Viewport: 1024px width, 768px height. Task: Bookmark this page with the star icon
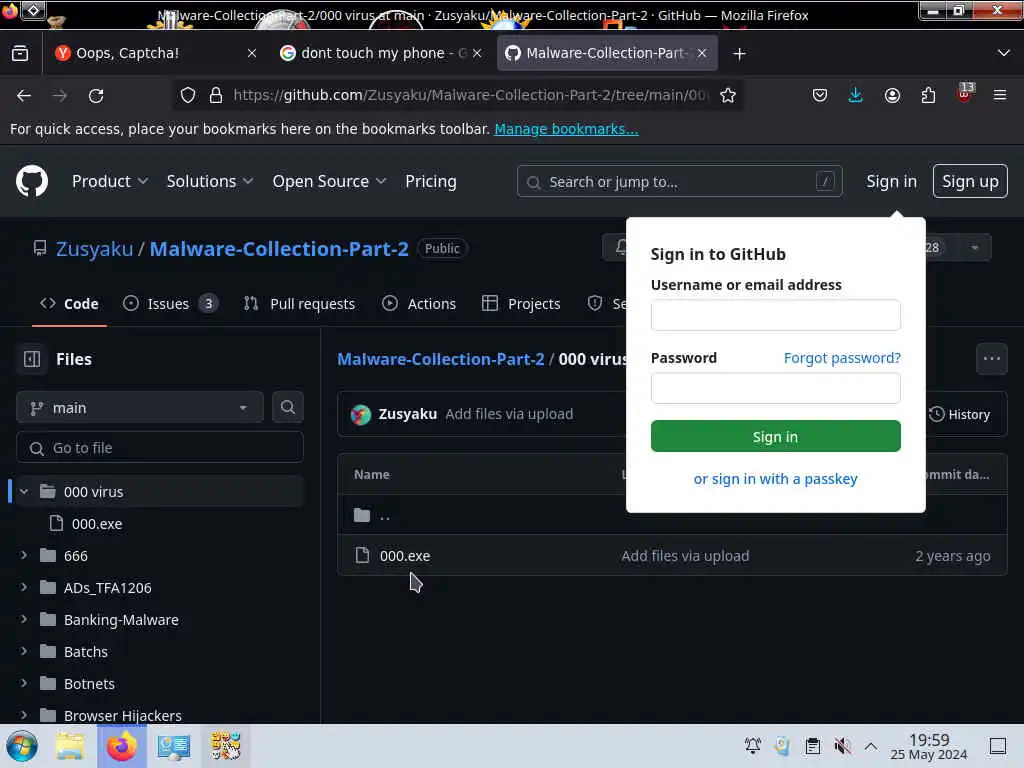(x=728, y=95)
